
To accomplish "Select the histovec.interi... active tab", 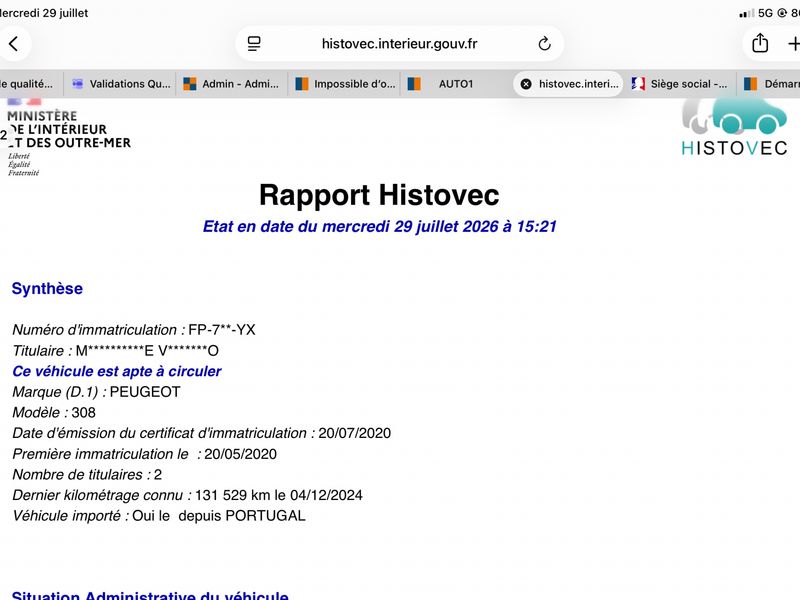I will (x=568, y=84).
